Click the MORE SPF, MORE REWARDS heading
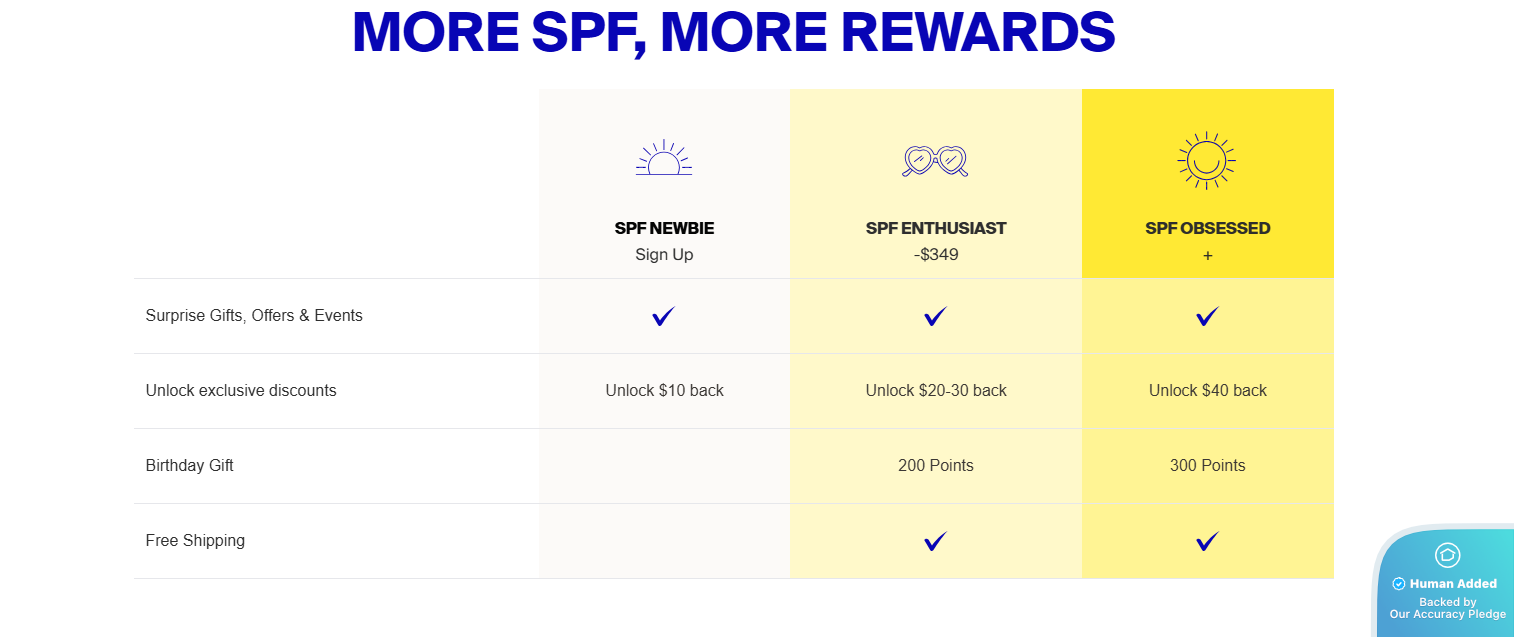The height and width of the screenshot is (637, 1514). pyautogui.click(x=733, y=32)
